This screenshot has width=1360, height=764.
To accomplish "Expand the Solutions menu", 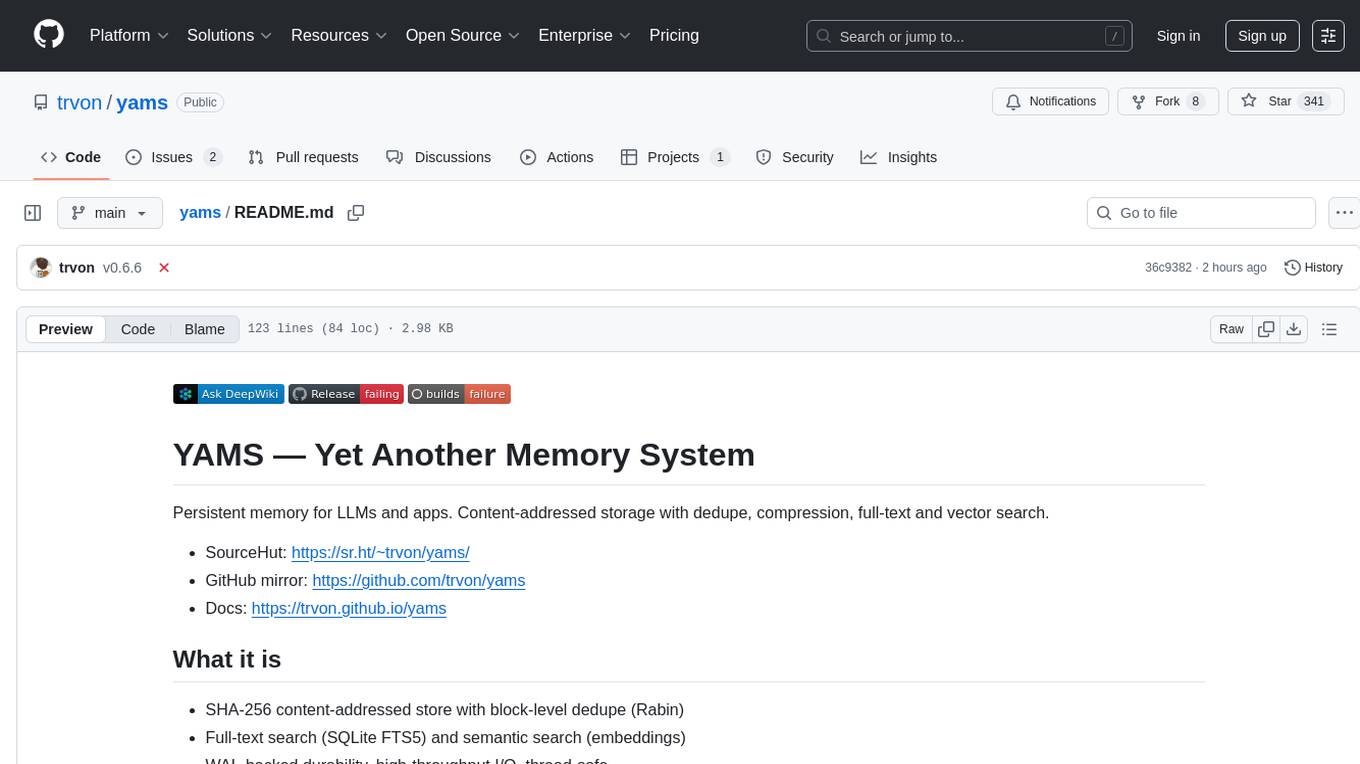I will pyautogui.click(x=230, y=35).
